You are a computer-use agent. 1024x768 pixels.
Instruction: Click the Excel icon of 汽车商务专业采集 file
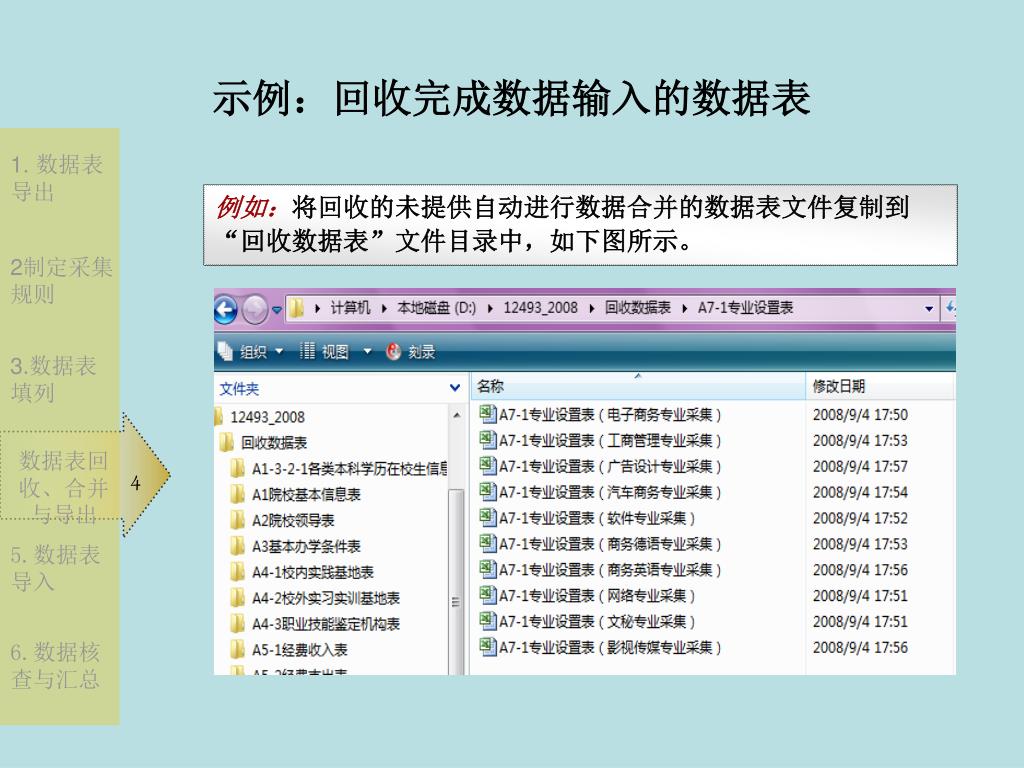tap(487, 491)
